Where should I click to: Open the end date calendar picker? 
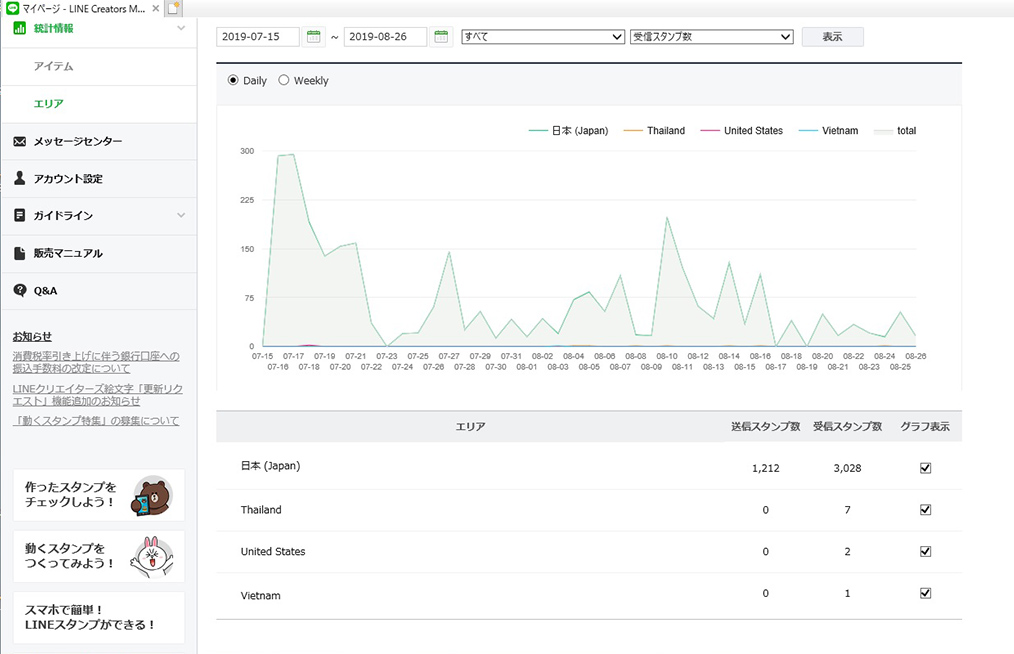(x=441, y=37)
